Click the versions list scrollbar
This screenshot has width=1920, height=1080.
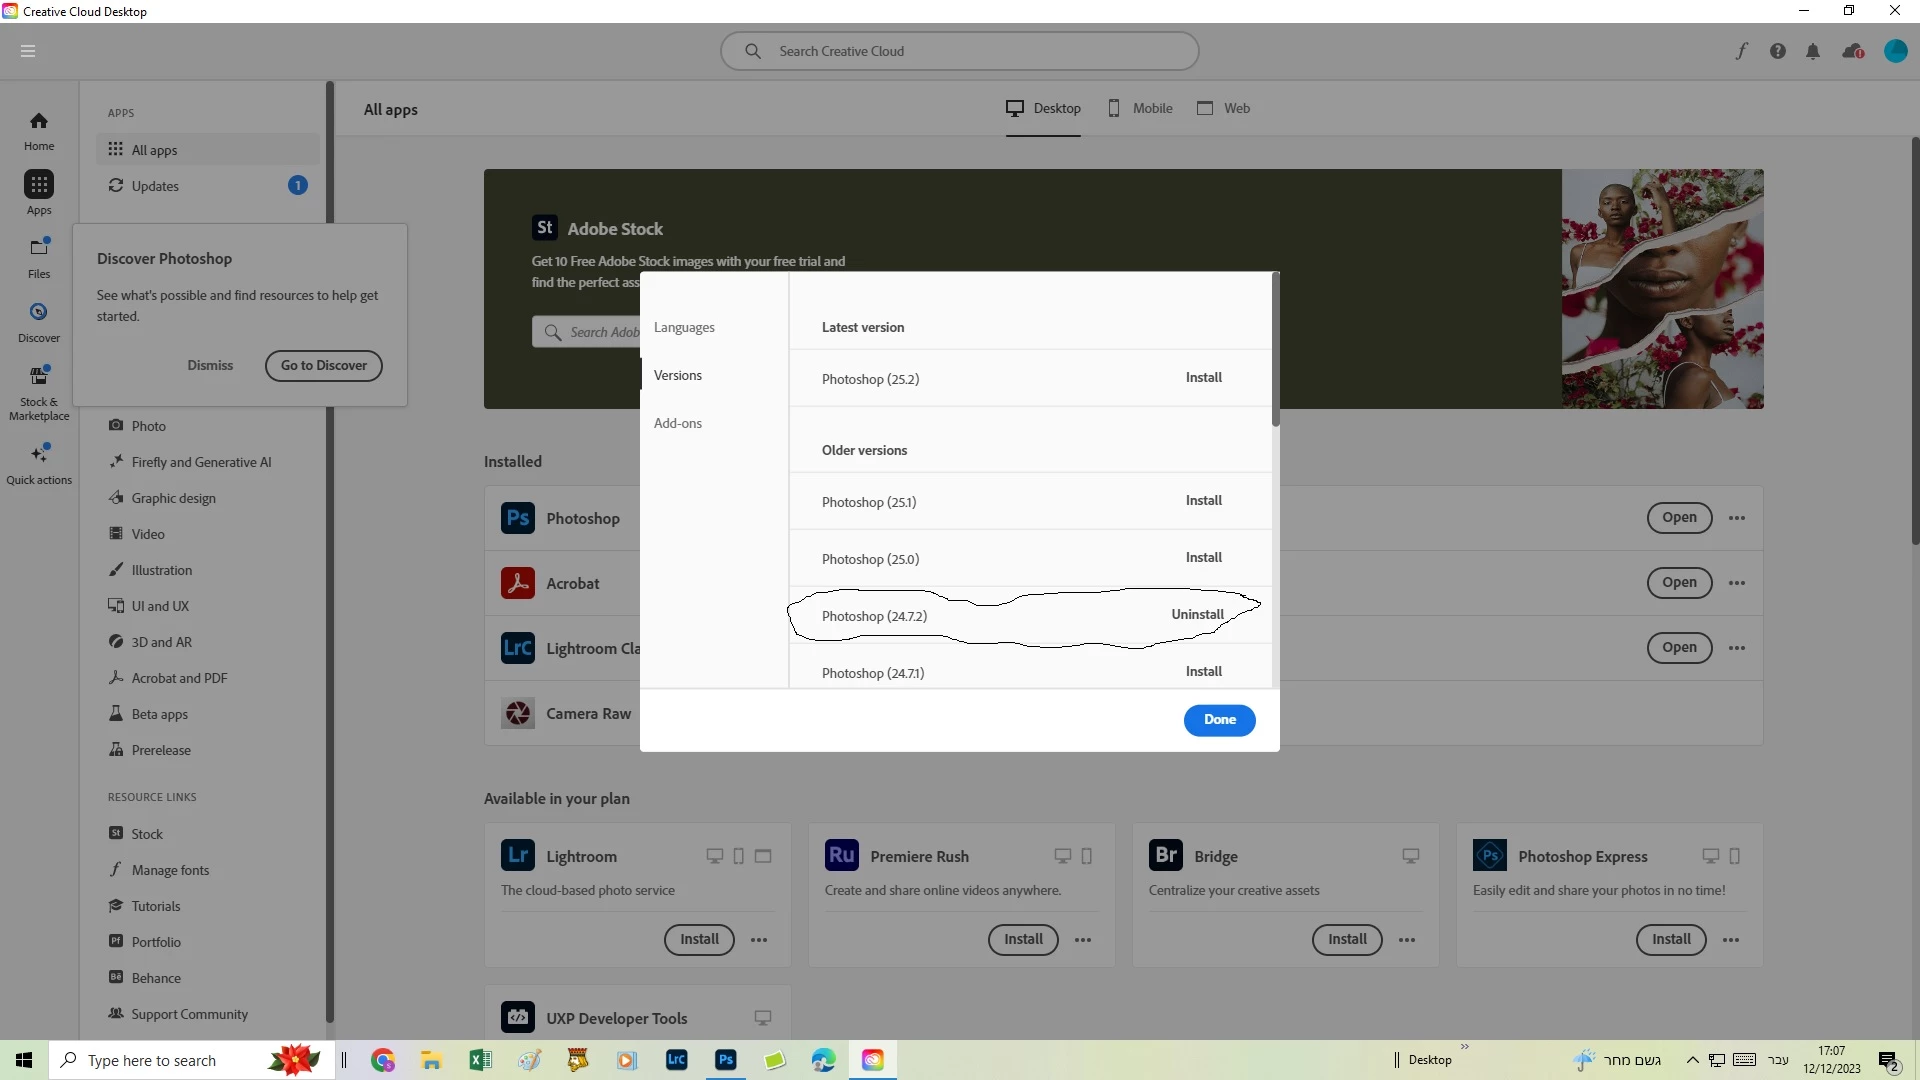1275,350
